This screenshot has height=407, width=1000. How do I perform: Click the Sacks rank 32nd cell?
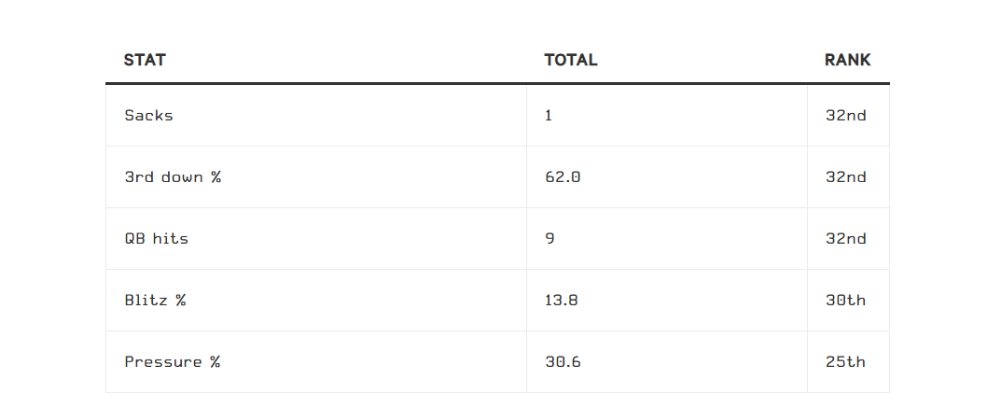846,115
